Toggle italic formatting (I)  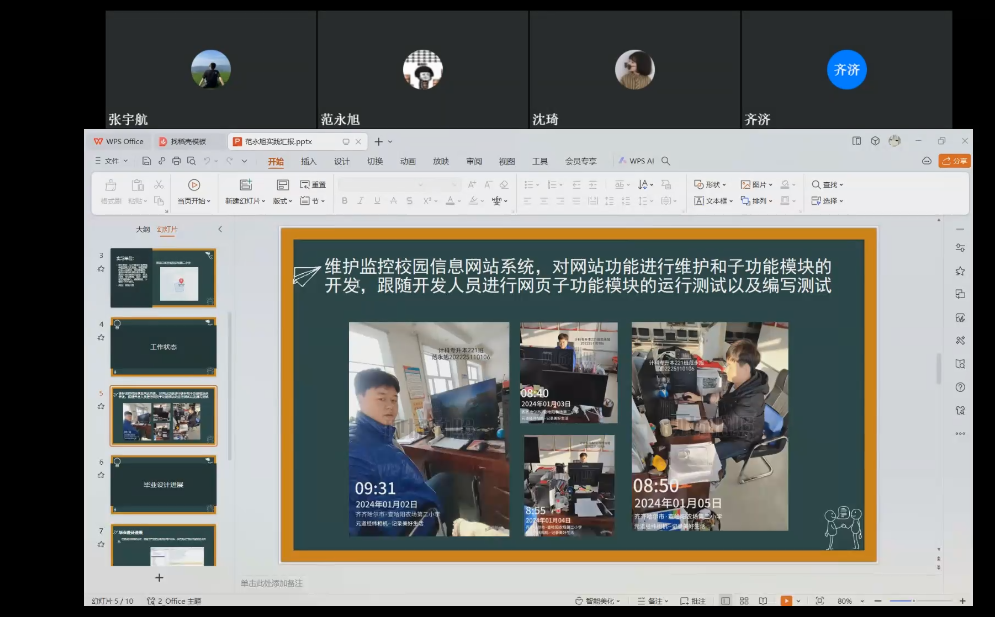tap(361, 201)
